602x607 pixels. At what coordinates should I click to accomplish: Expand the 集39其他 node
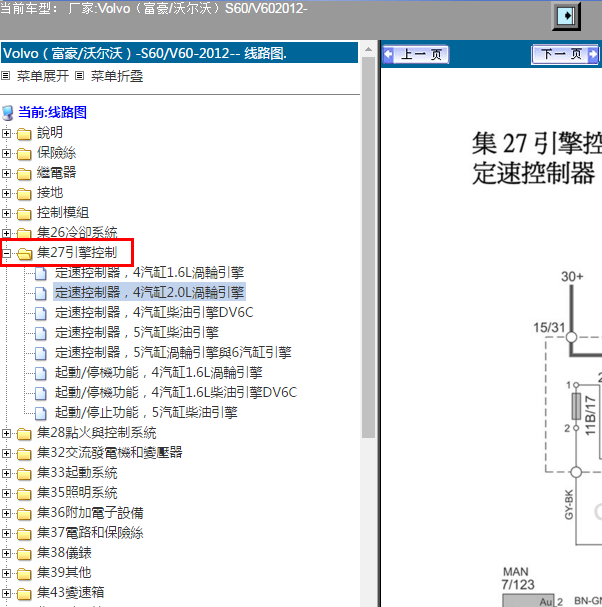click(6, 573)
